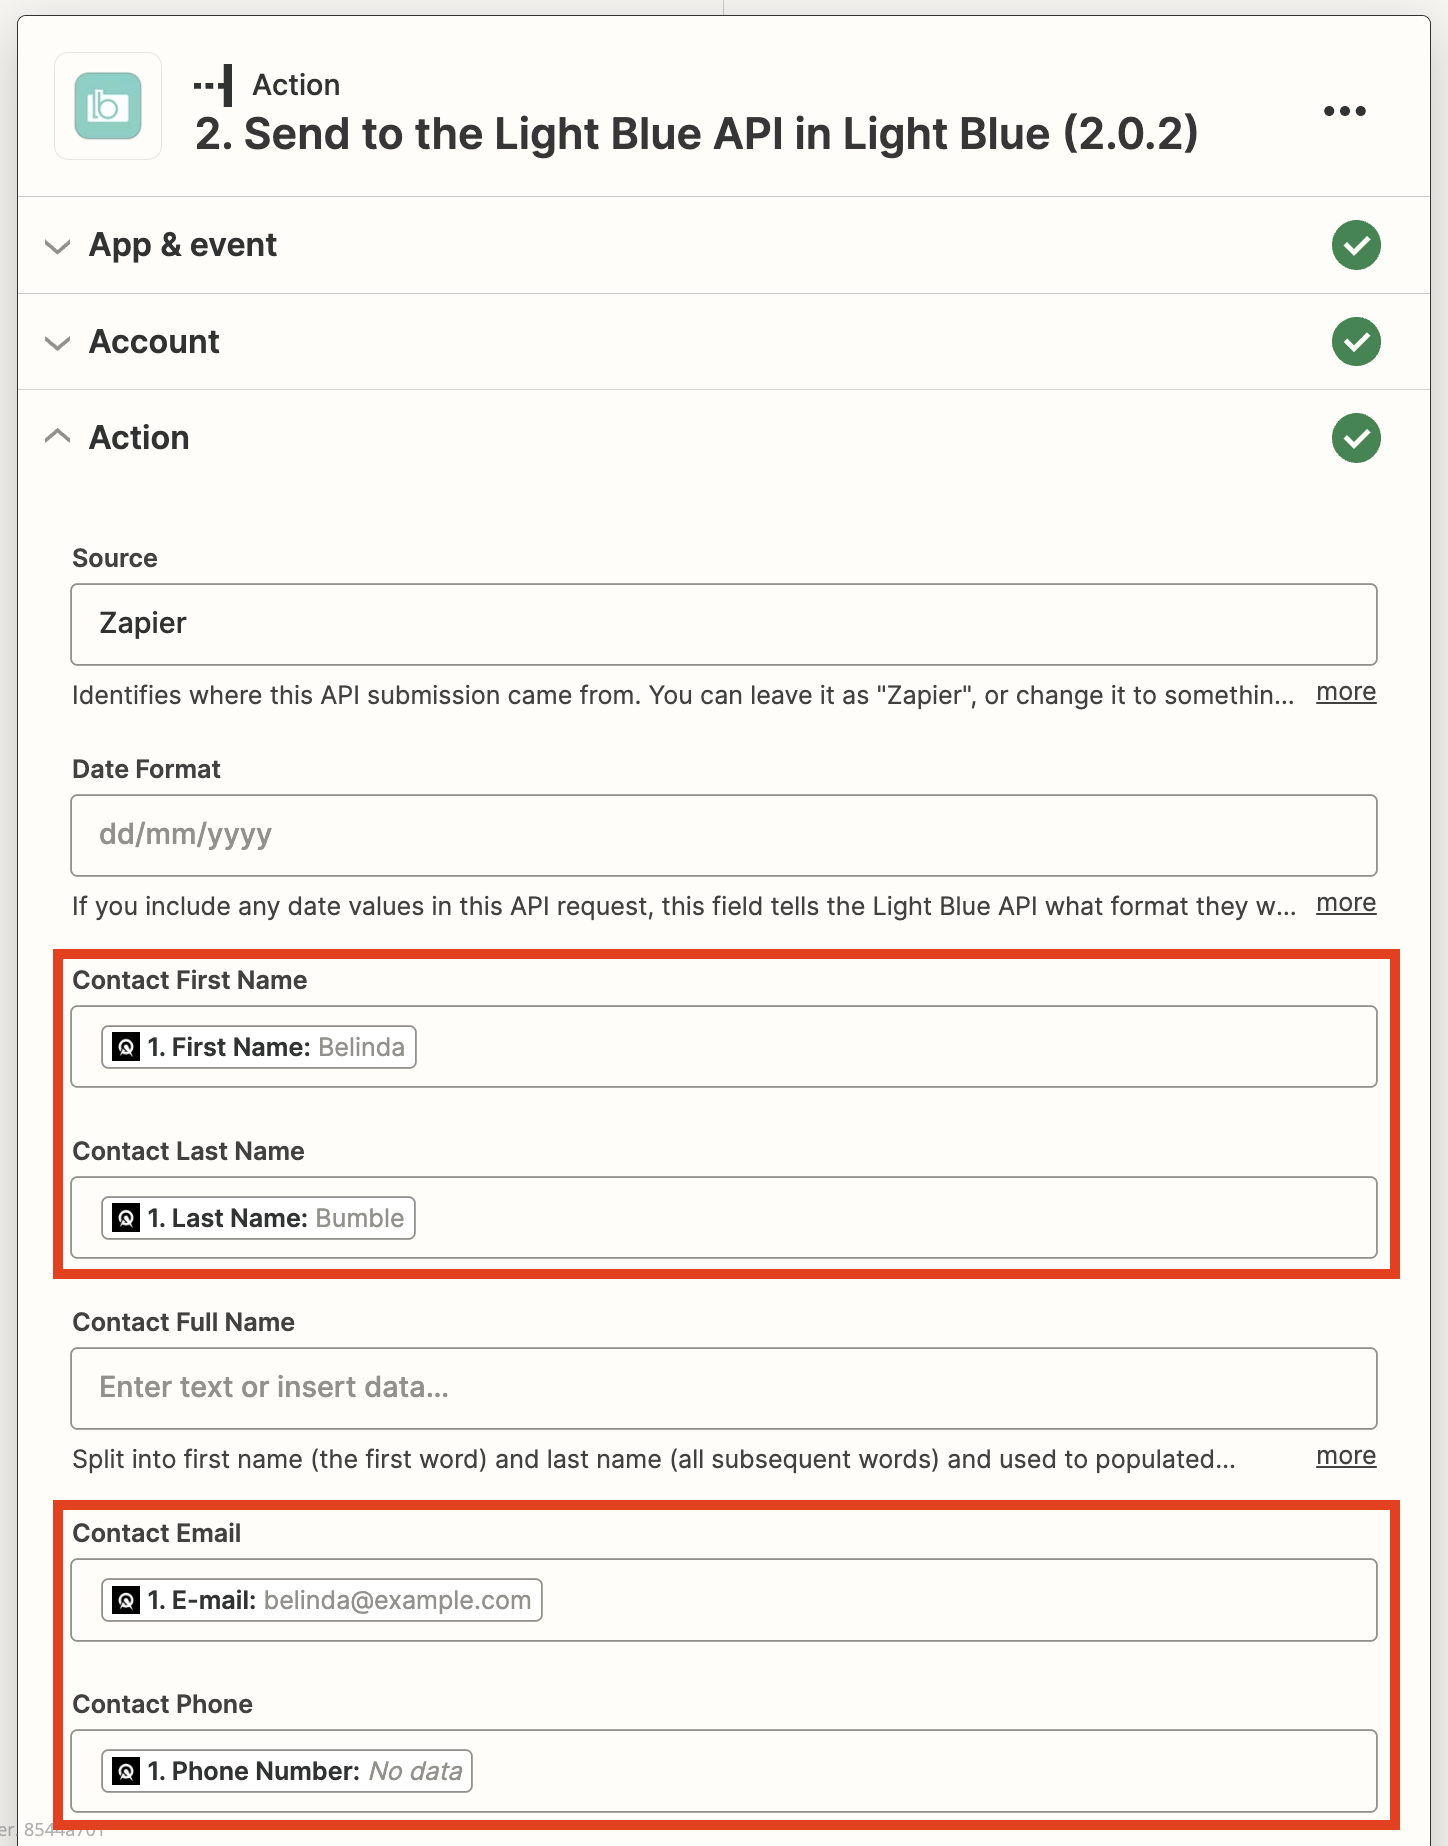Screen dimensions: 1448x1846
Task: Click the data icon inside Last Name pill
Action: click(124, 1218)
